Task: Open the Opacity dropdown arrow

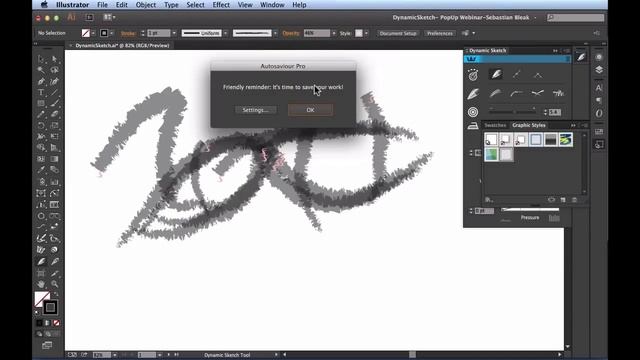Action: click(x=334, y=33)
